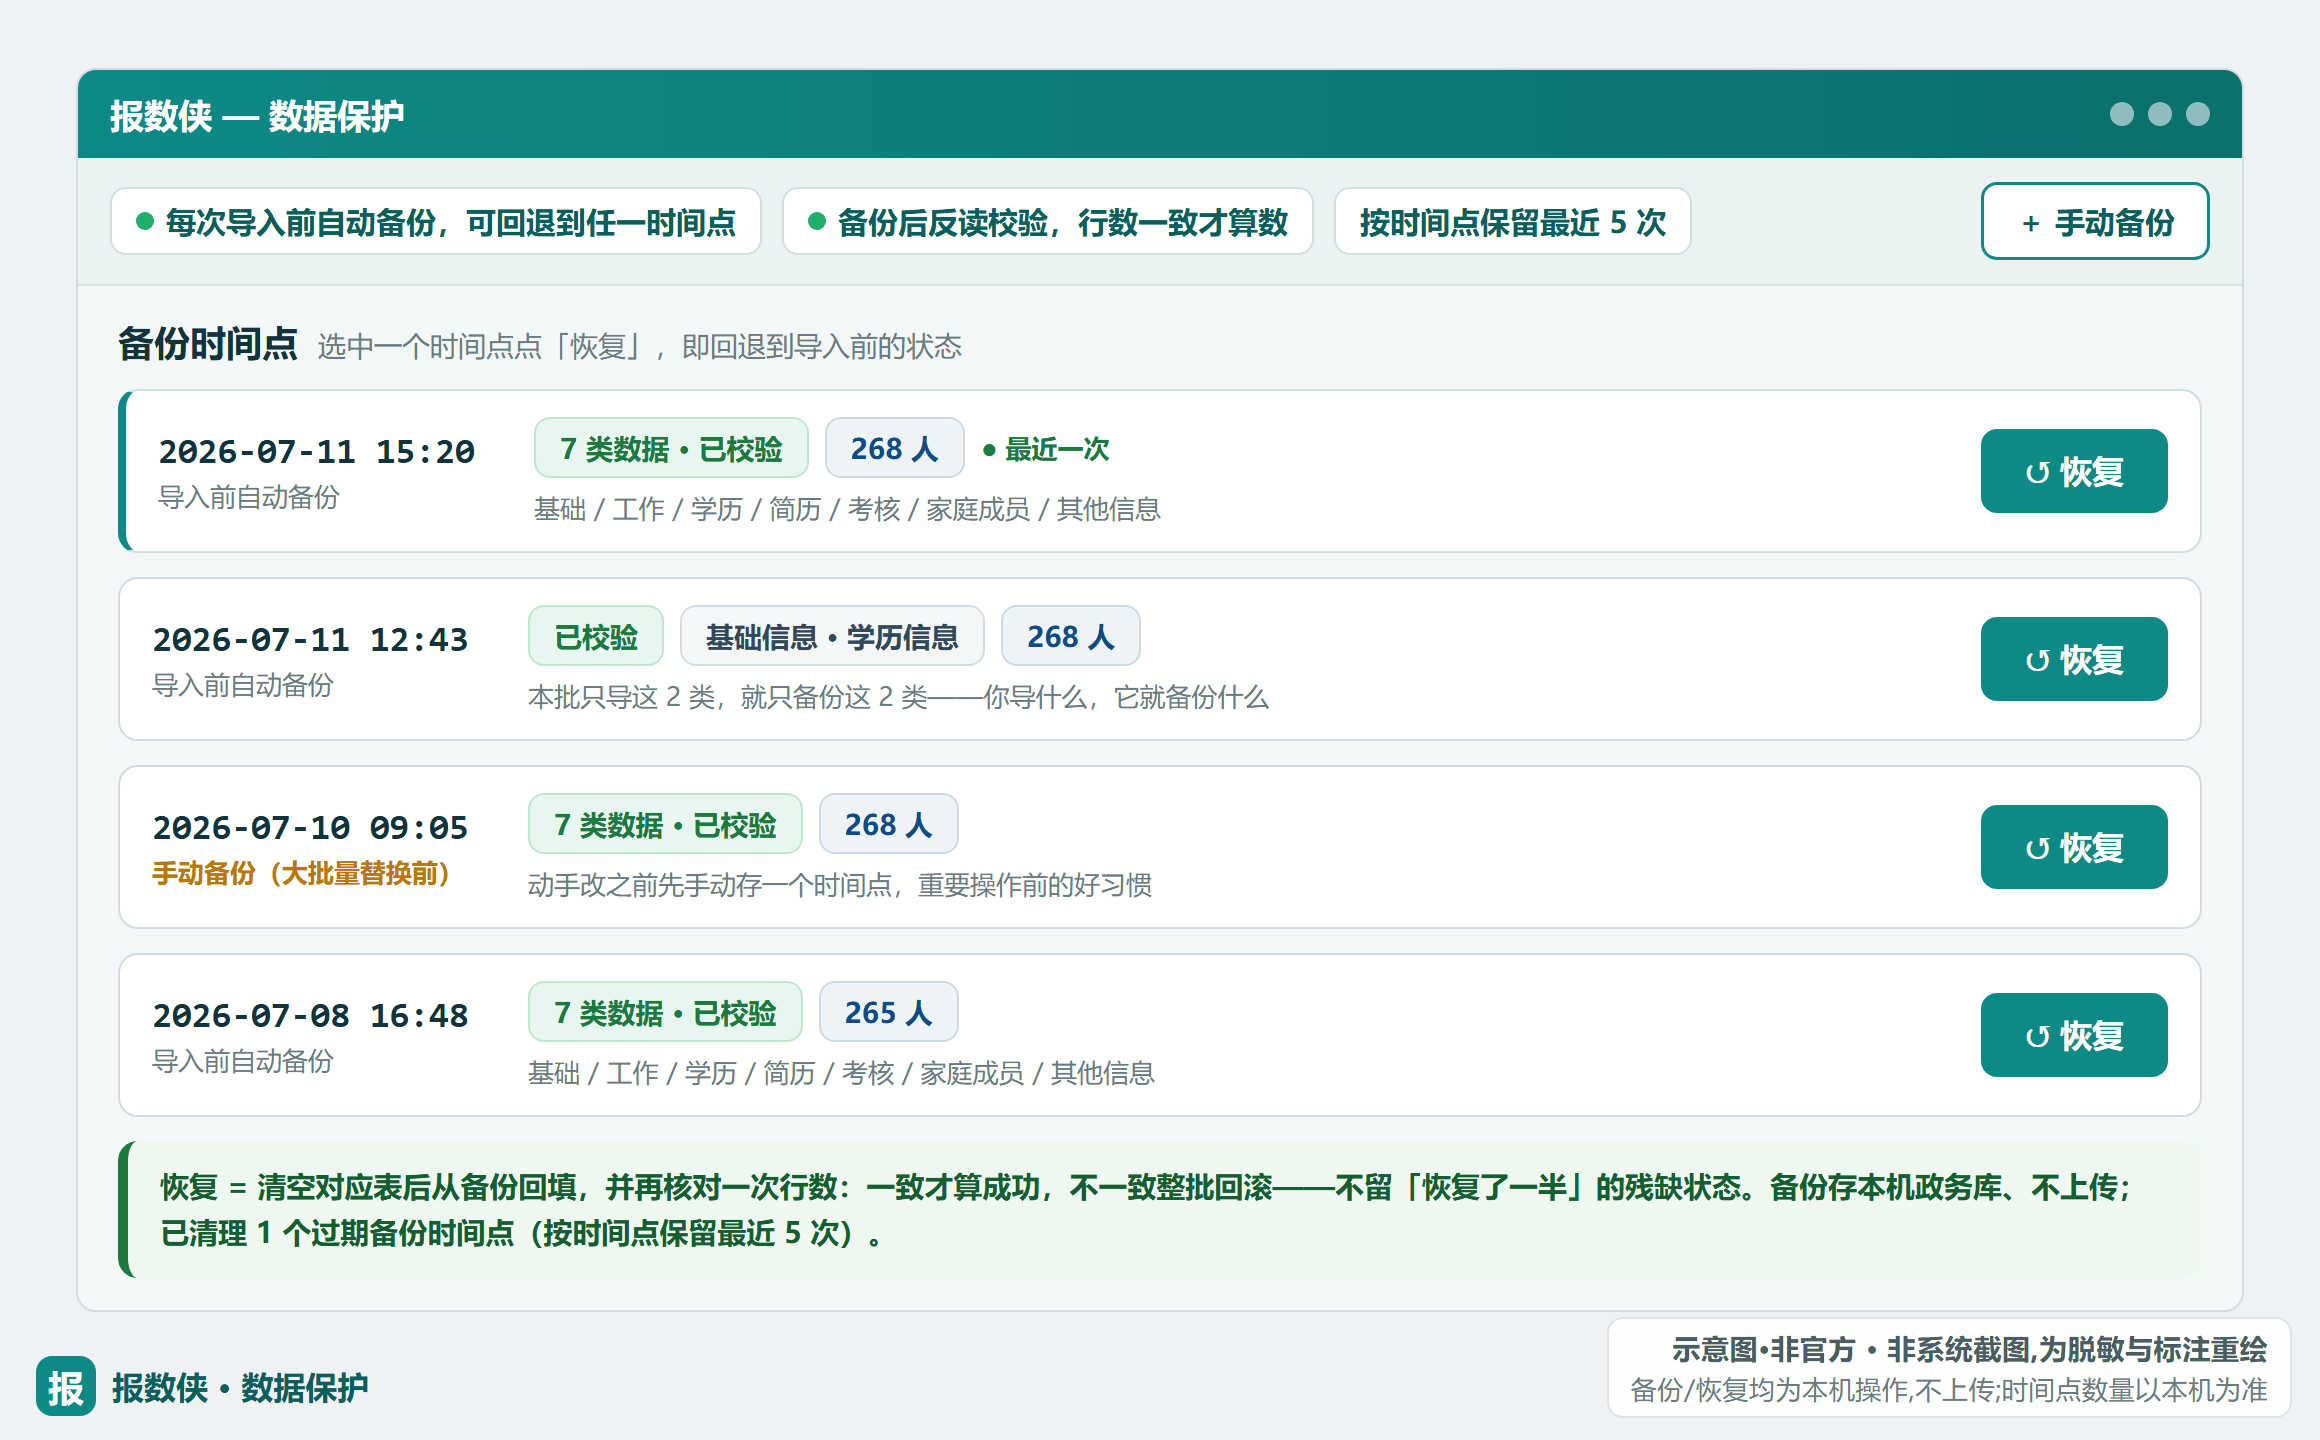Click the 报数侠 — 数据保护 window title

(x=257, y=116)
